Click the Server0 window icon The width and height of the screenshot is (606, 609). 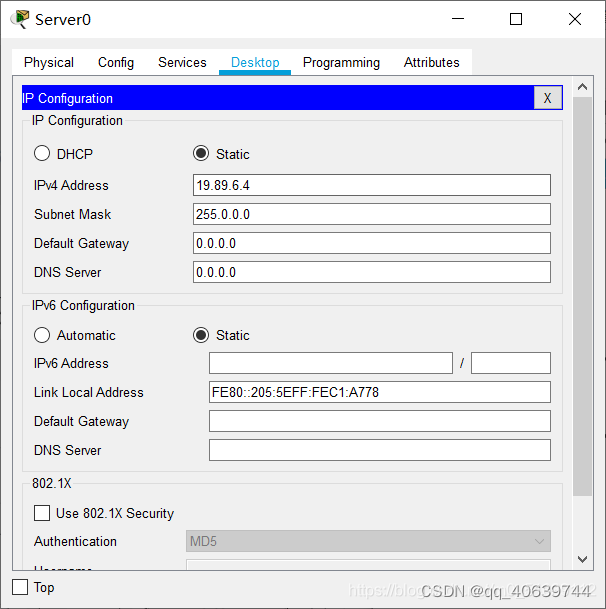coord(20,19)
